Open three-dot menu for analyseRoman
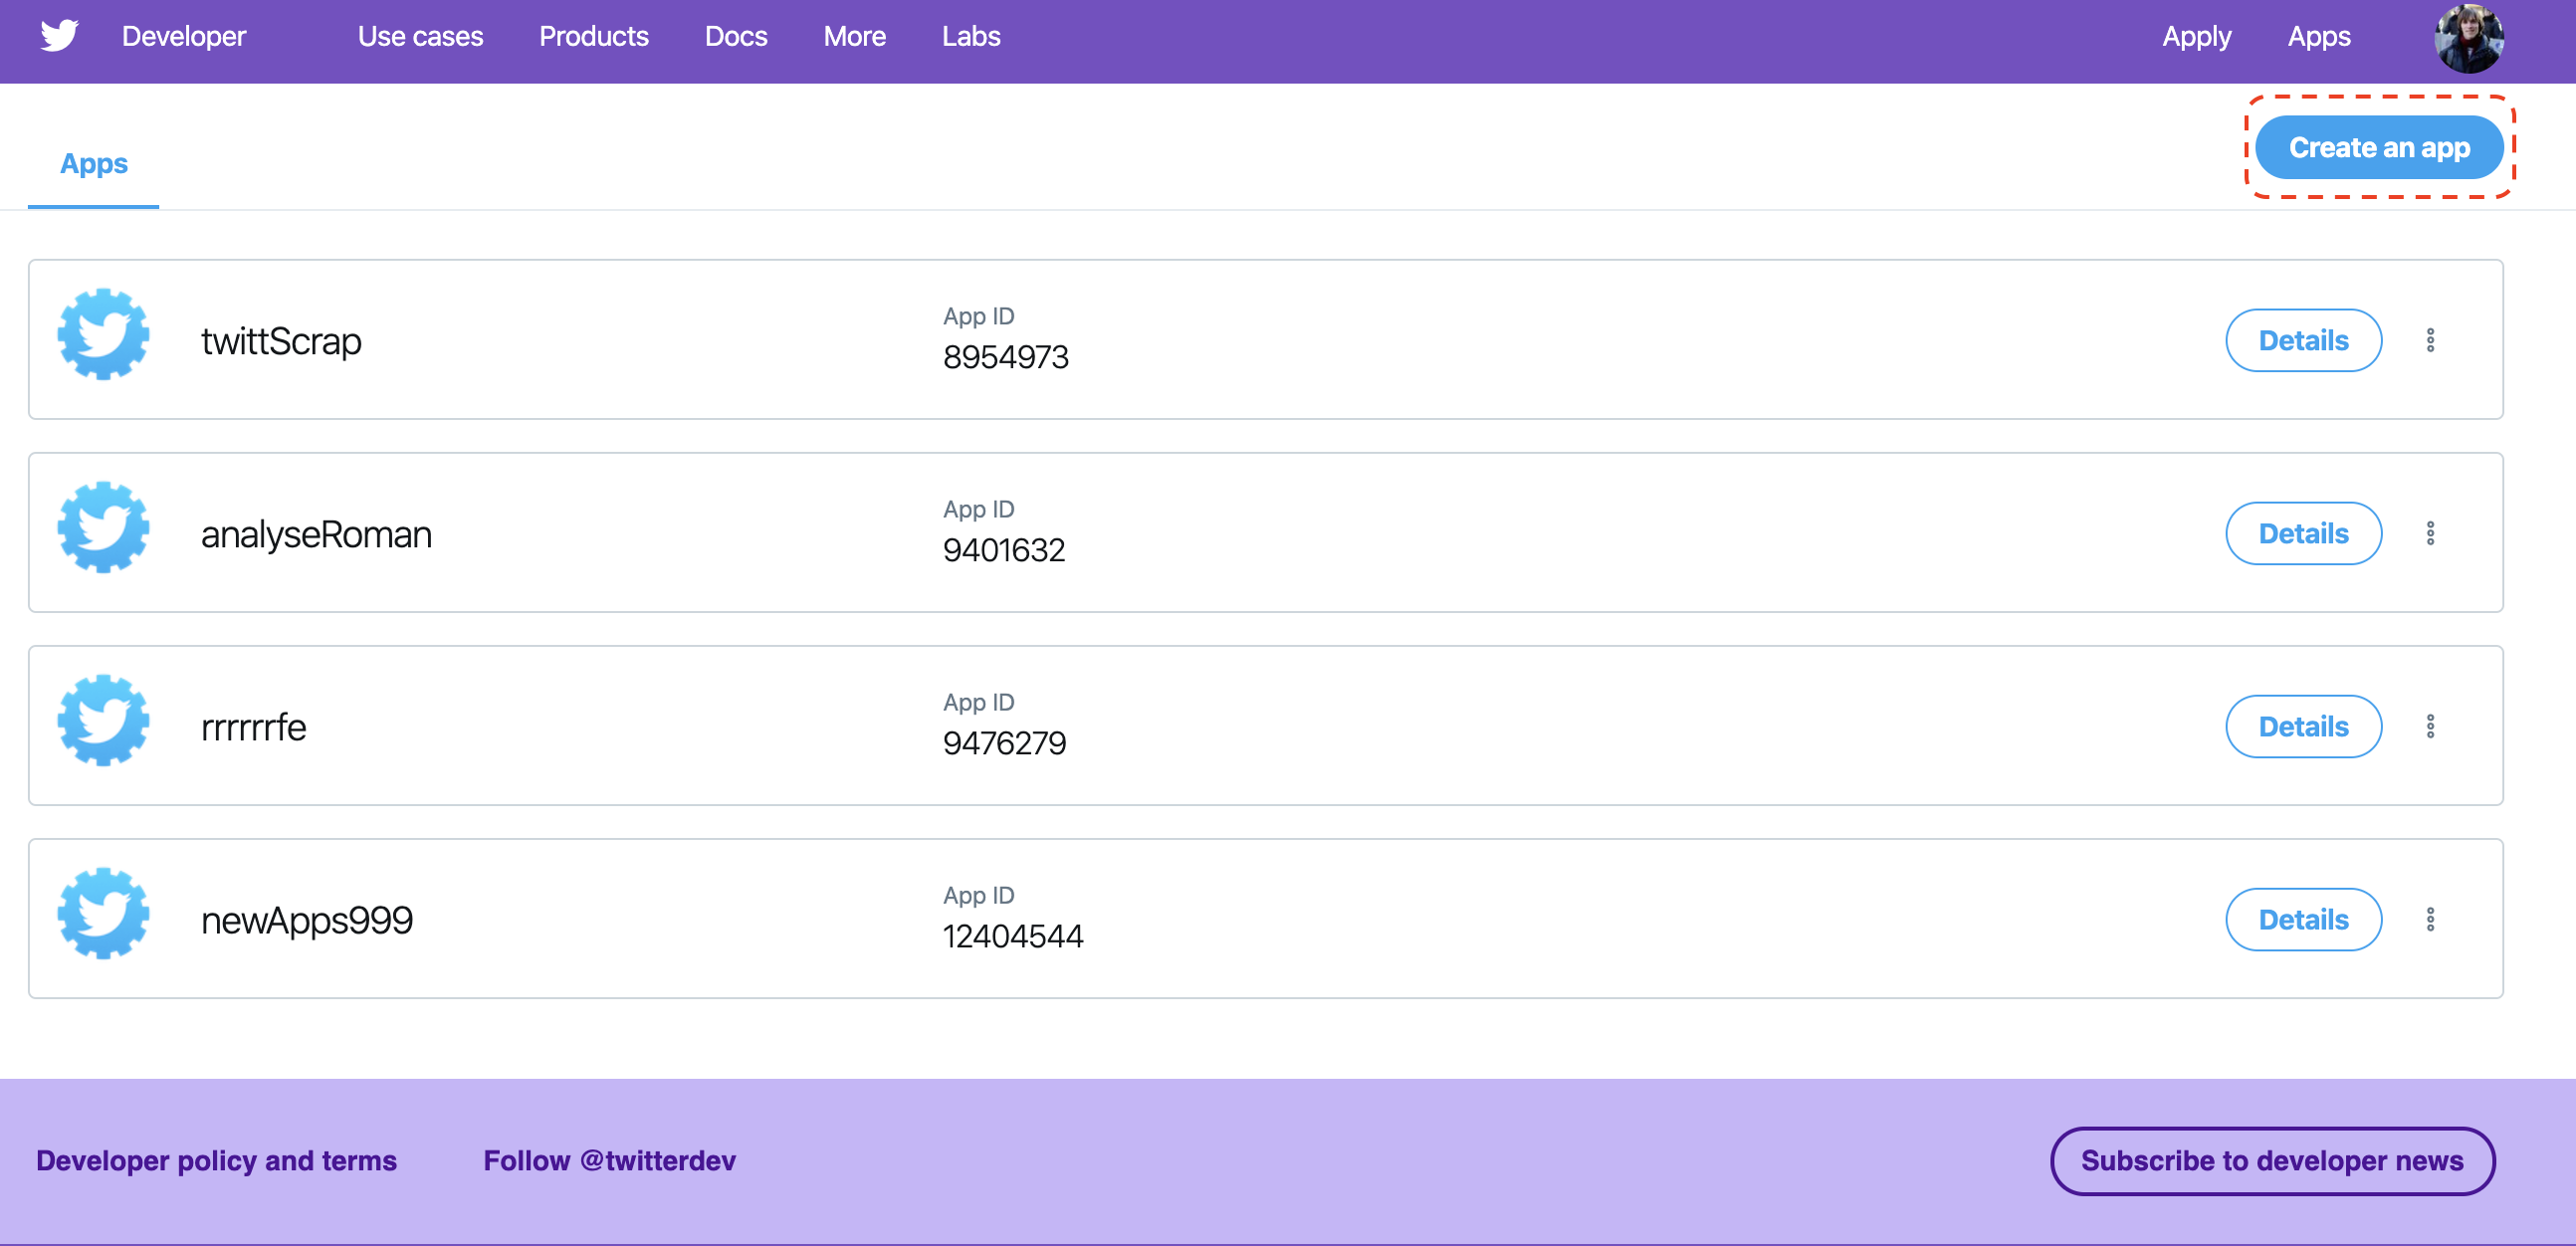 [x=2429, y=533]
